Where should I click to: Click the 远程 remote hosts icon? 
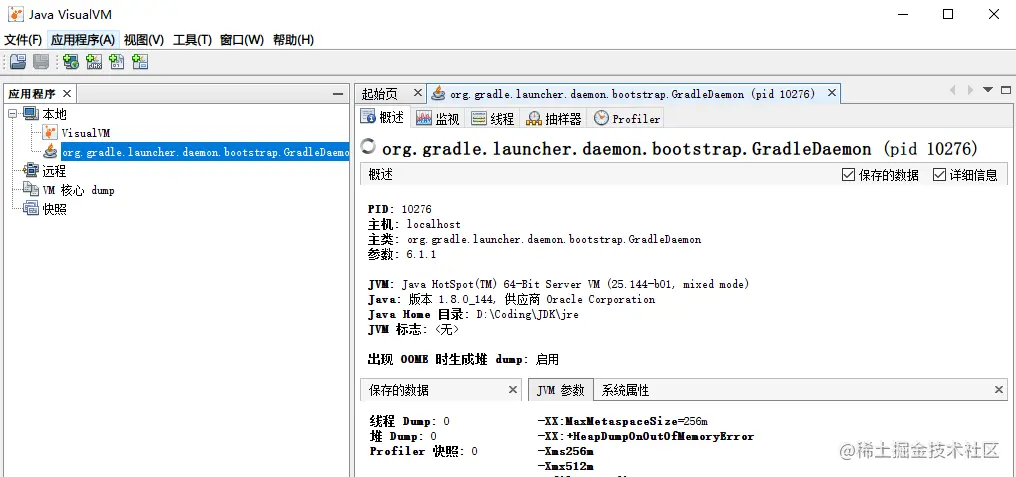pos(30,171)
